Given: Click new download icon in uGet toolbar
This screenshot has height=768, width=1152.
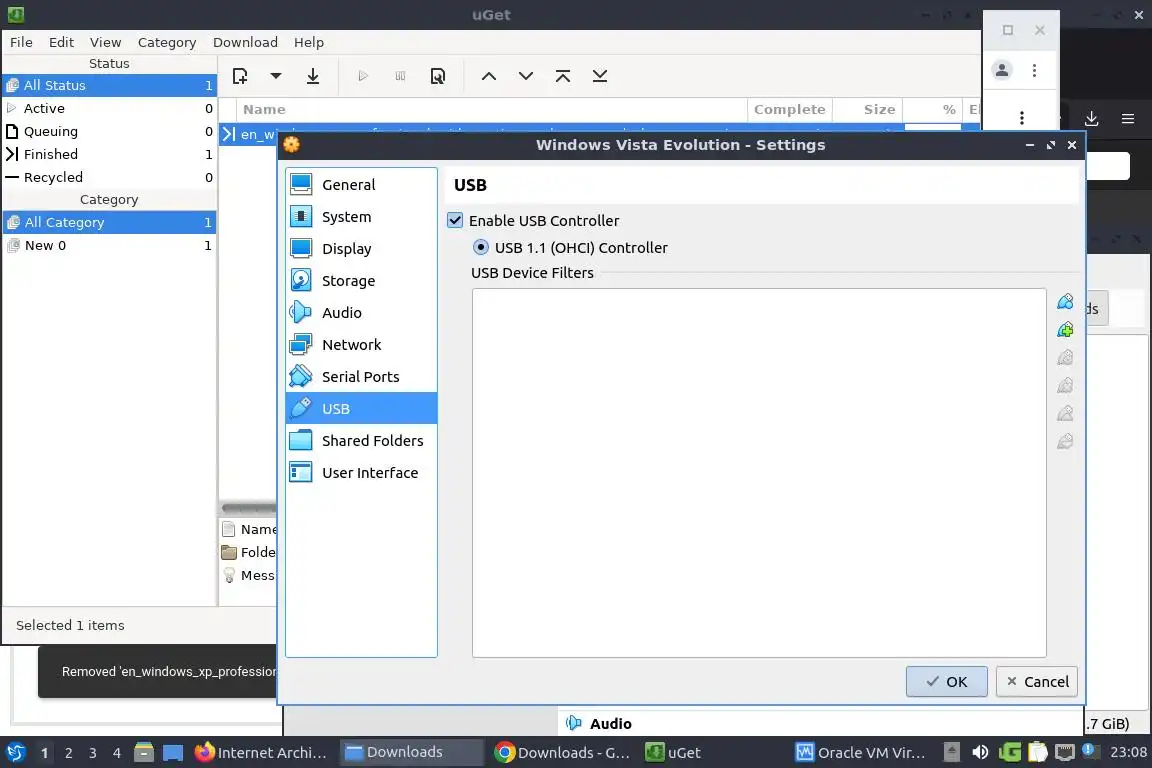Looking at the screenshot, I should point(240,76).
